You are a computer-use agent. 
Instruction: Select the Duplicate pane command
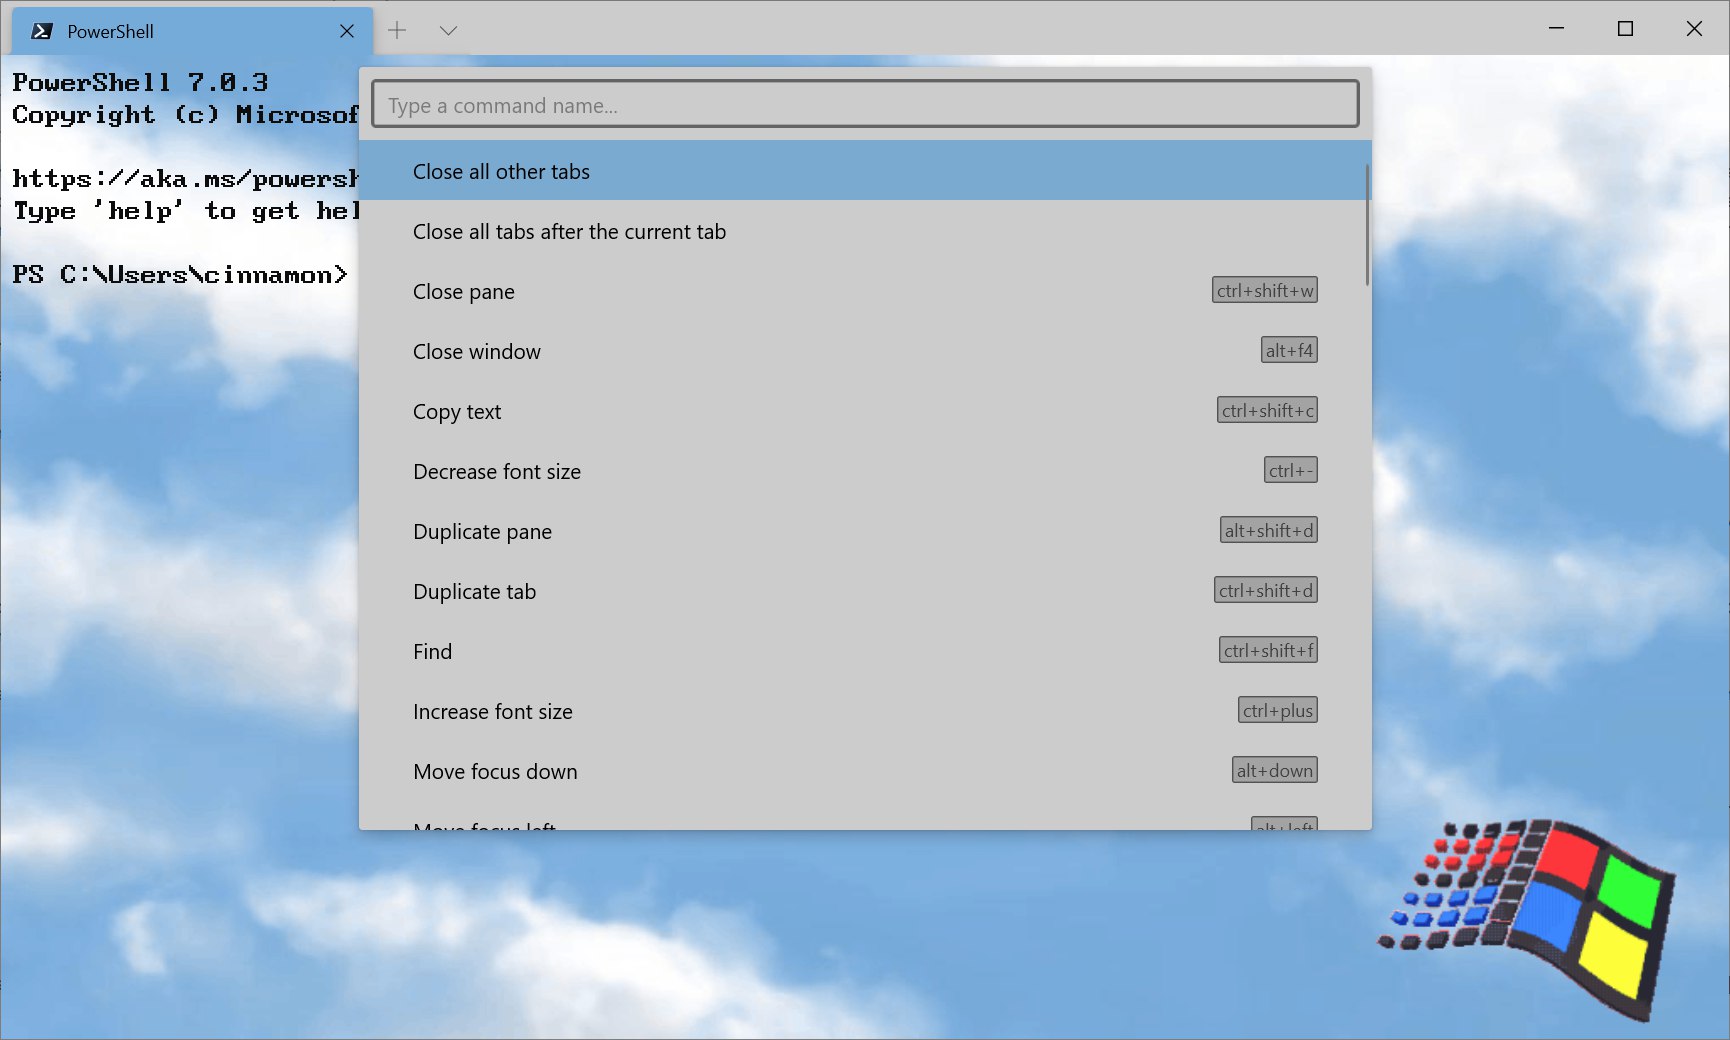pyautogui.click(x=865, y=531)
